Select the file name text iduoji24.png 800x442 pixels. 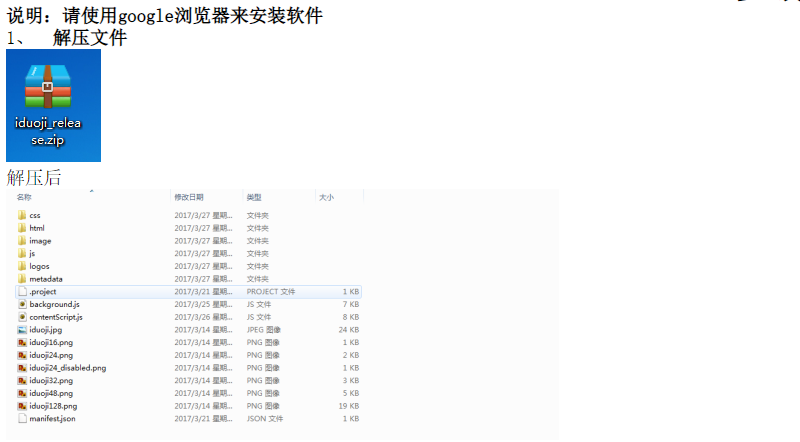coord(51,355)
